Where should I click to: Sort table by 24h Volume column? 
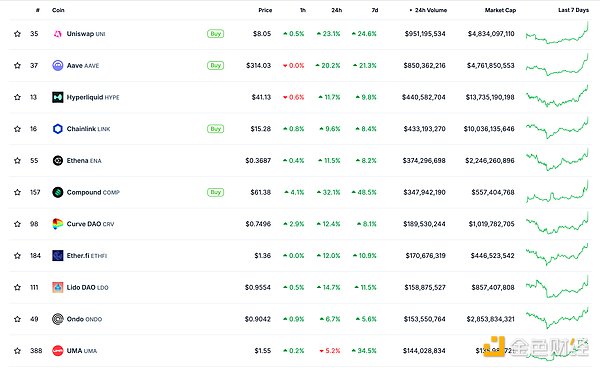428,10
